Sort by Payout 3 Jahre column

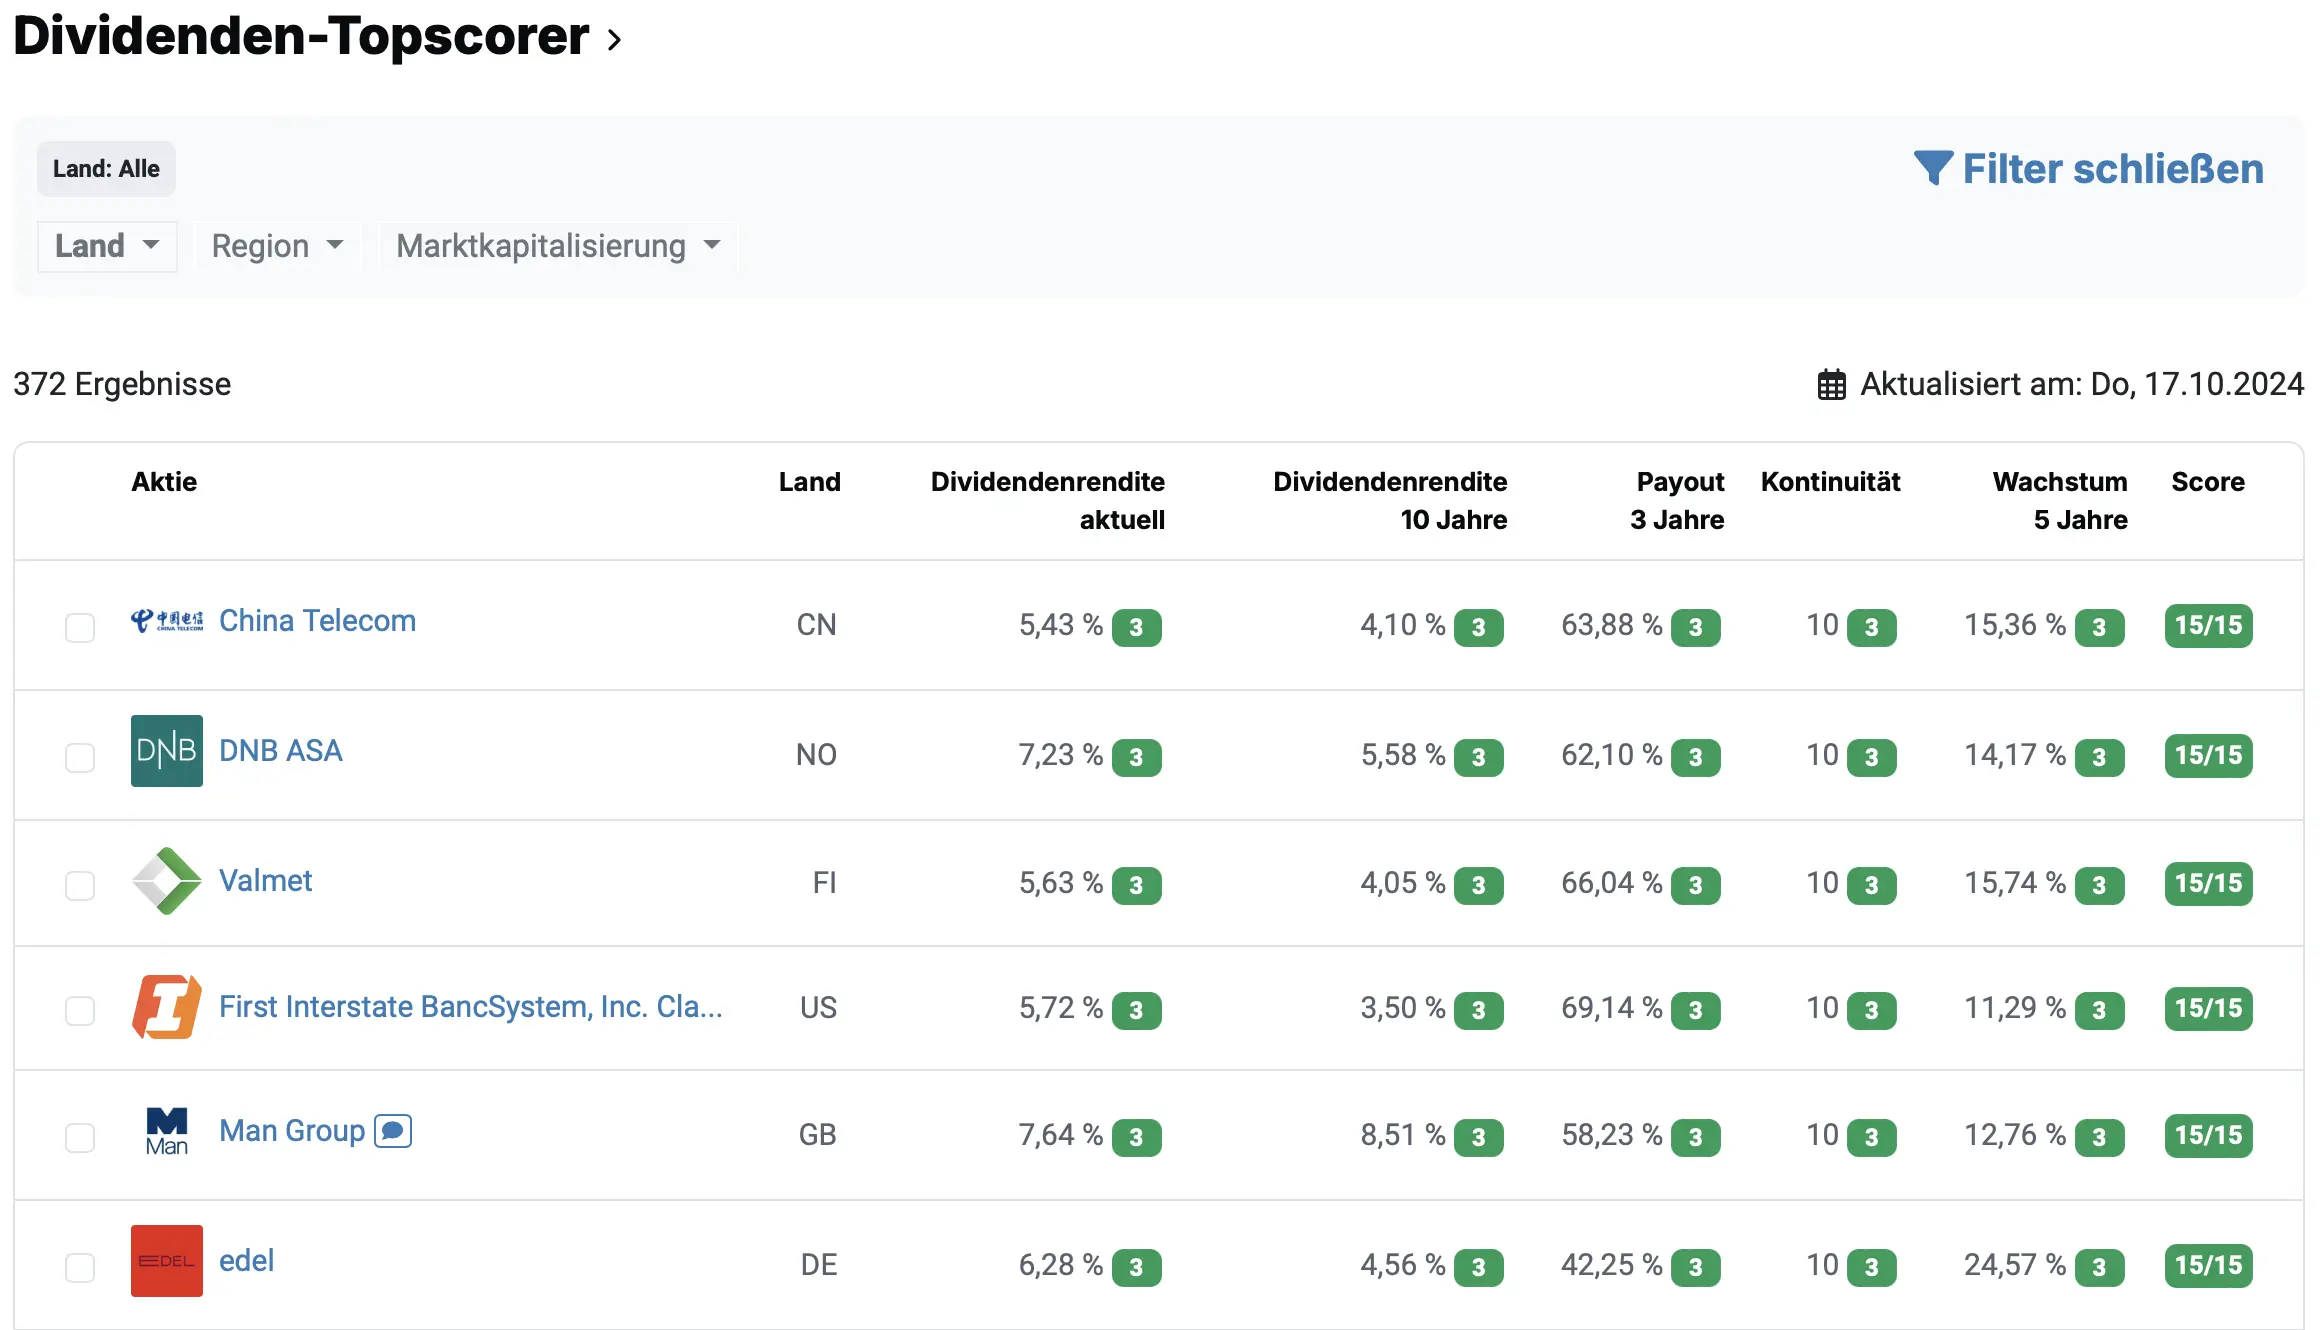pyautogui.click(x=1677, y=501)
